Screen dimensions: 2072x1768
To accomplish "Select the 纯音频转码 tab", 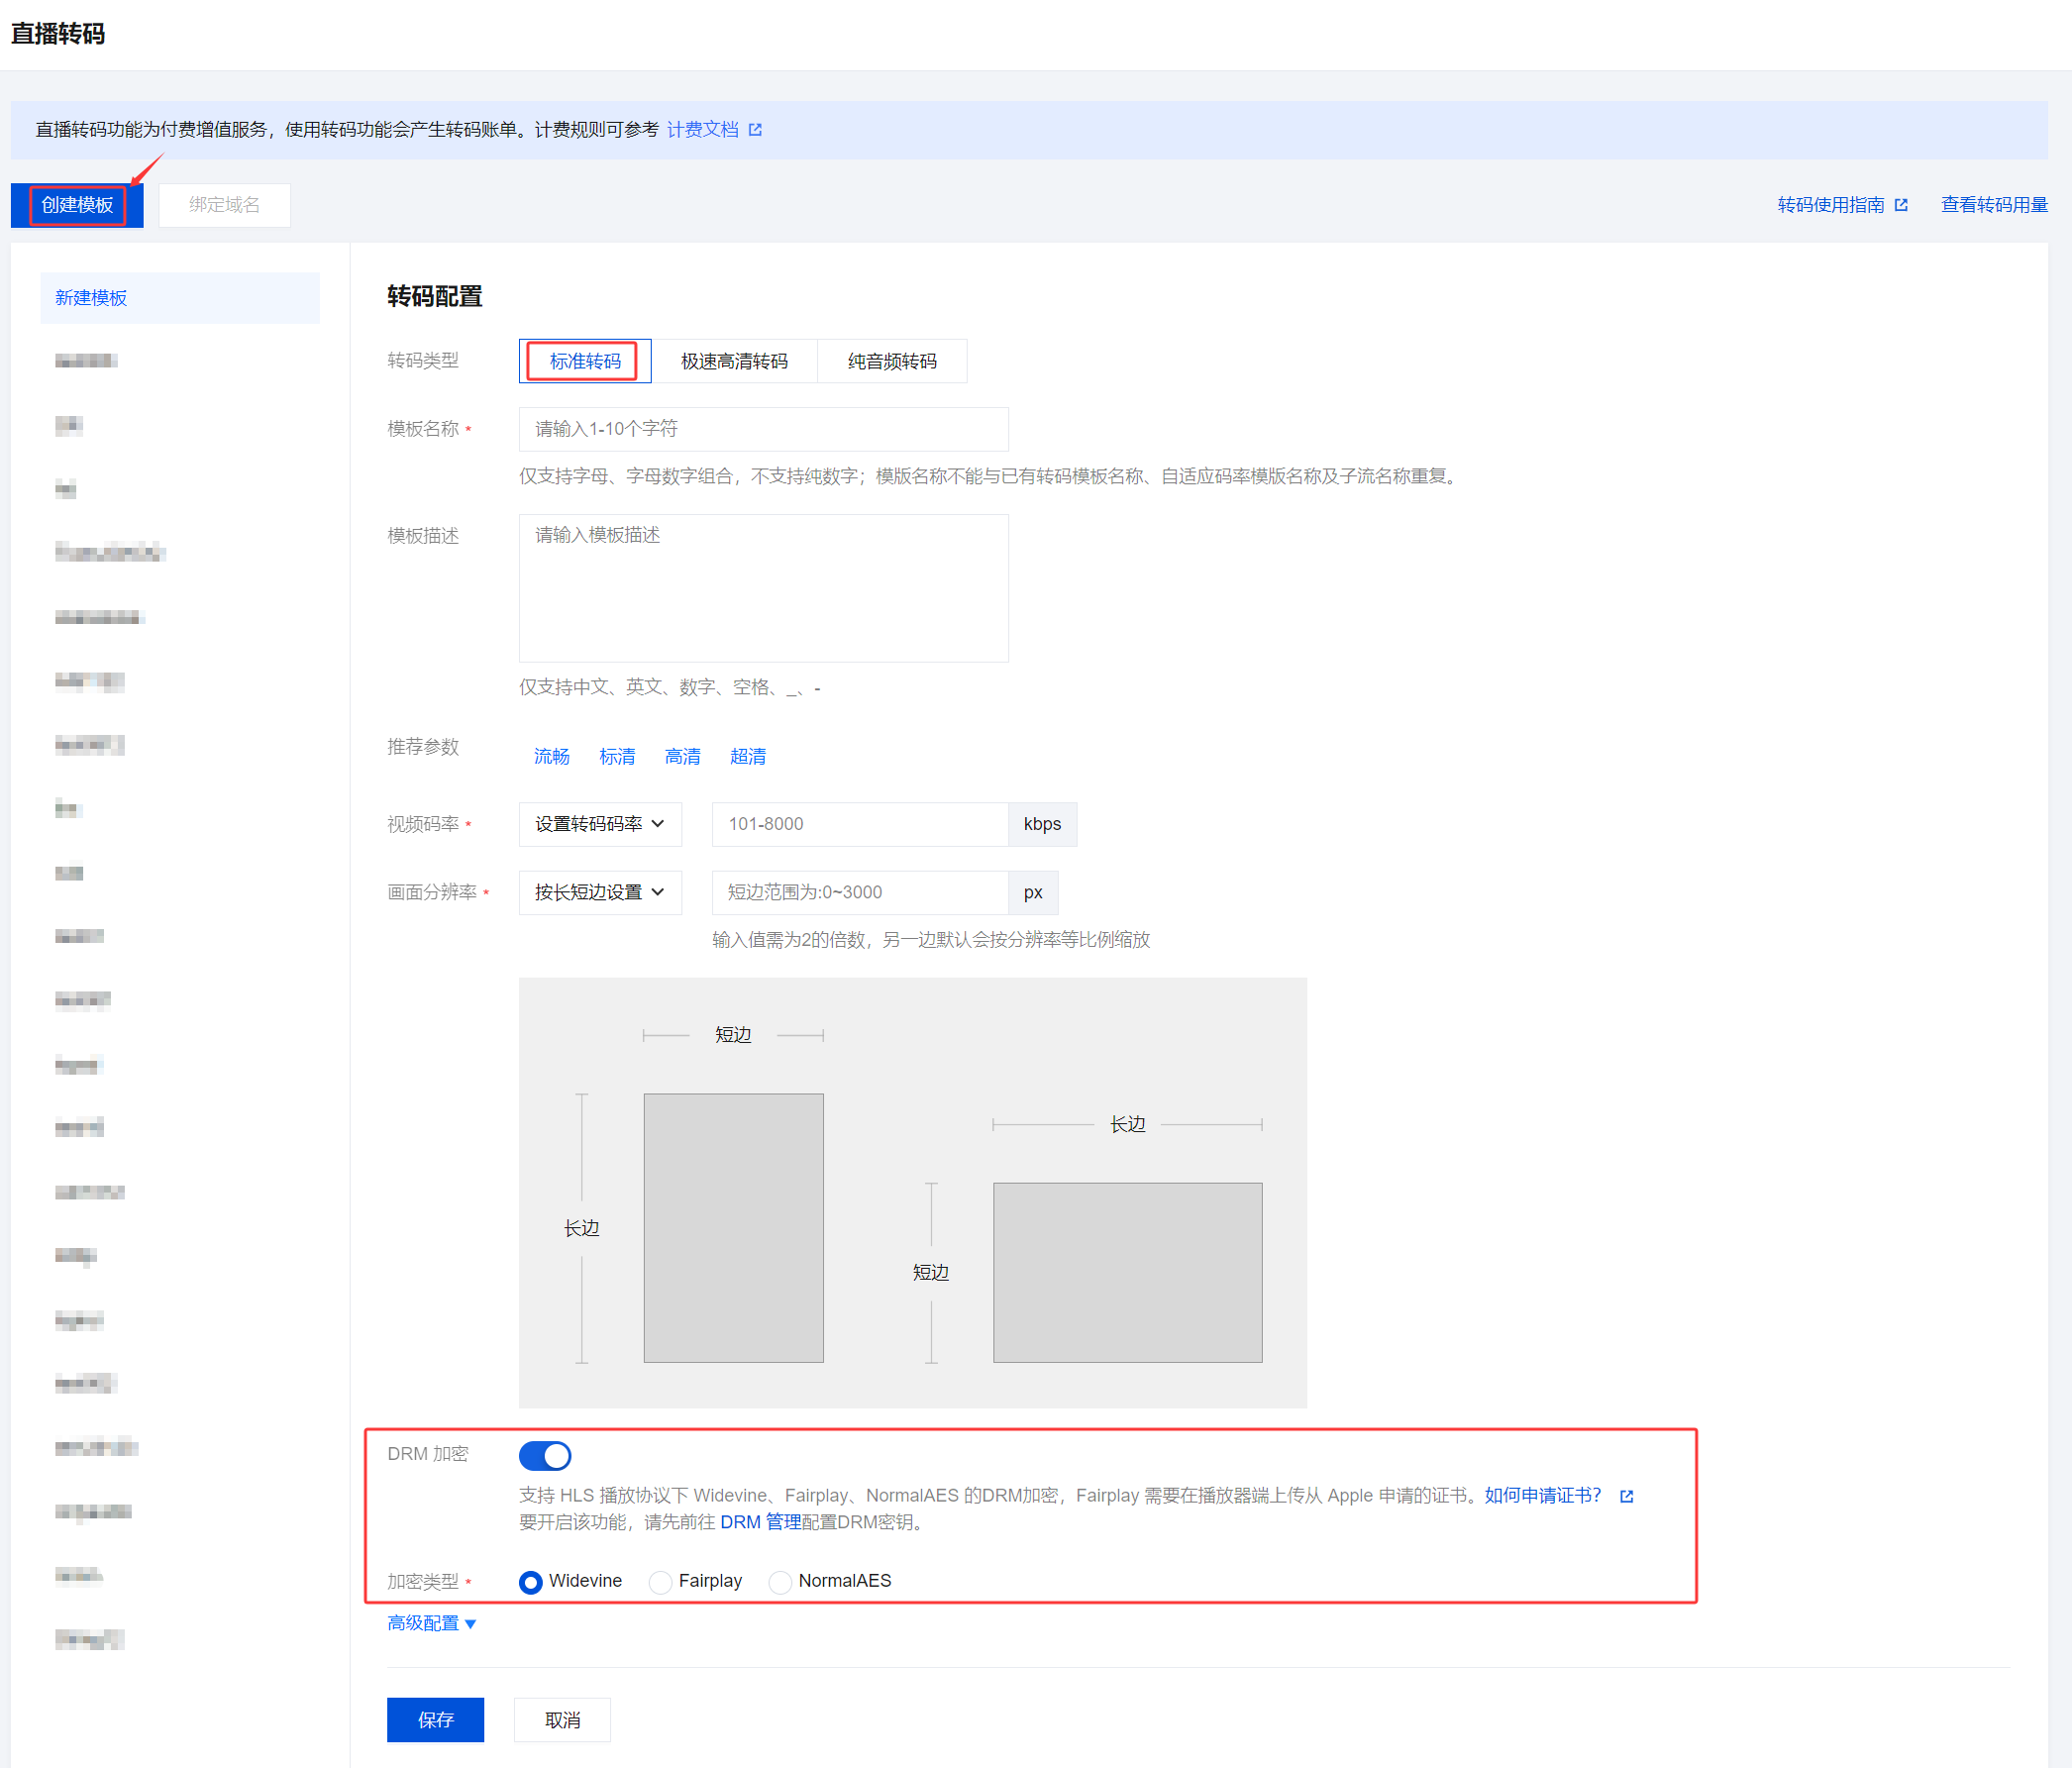I will pyautogui.click(x=891, y=361).
